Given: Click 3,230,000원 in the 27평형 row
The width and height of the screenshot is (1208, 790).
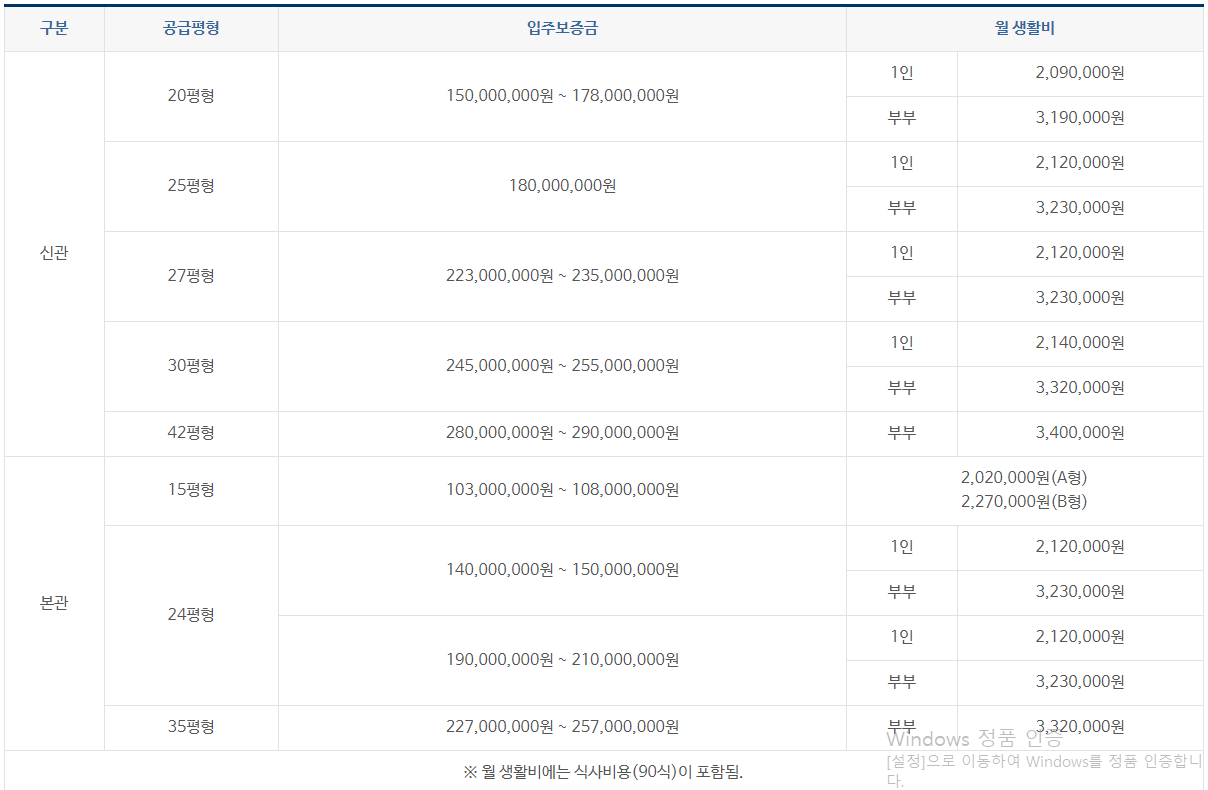Looking at the screenshot, I should (x=1080, y=298).
